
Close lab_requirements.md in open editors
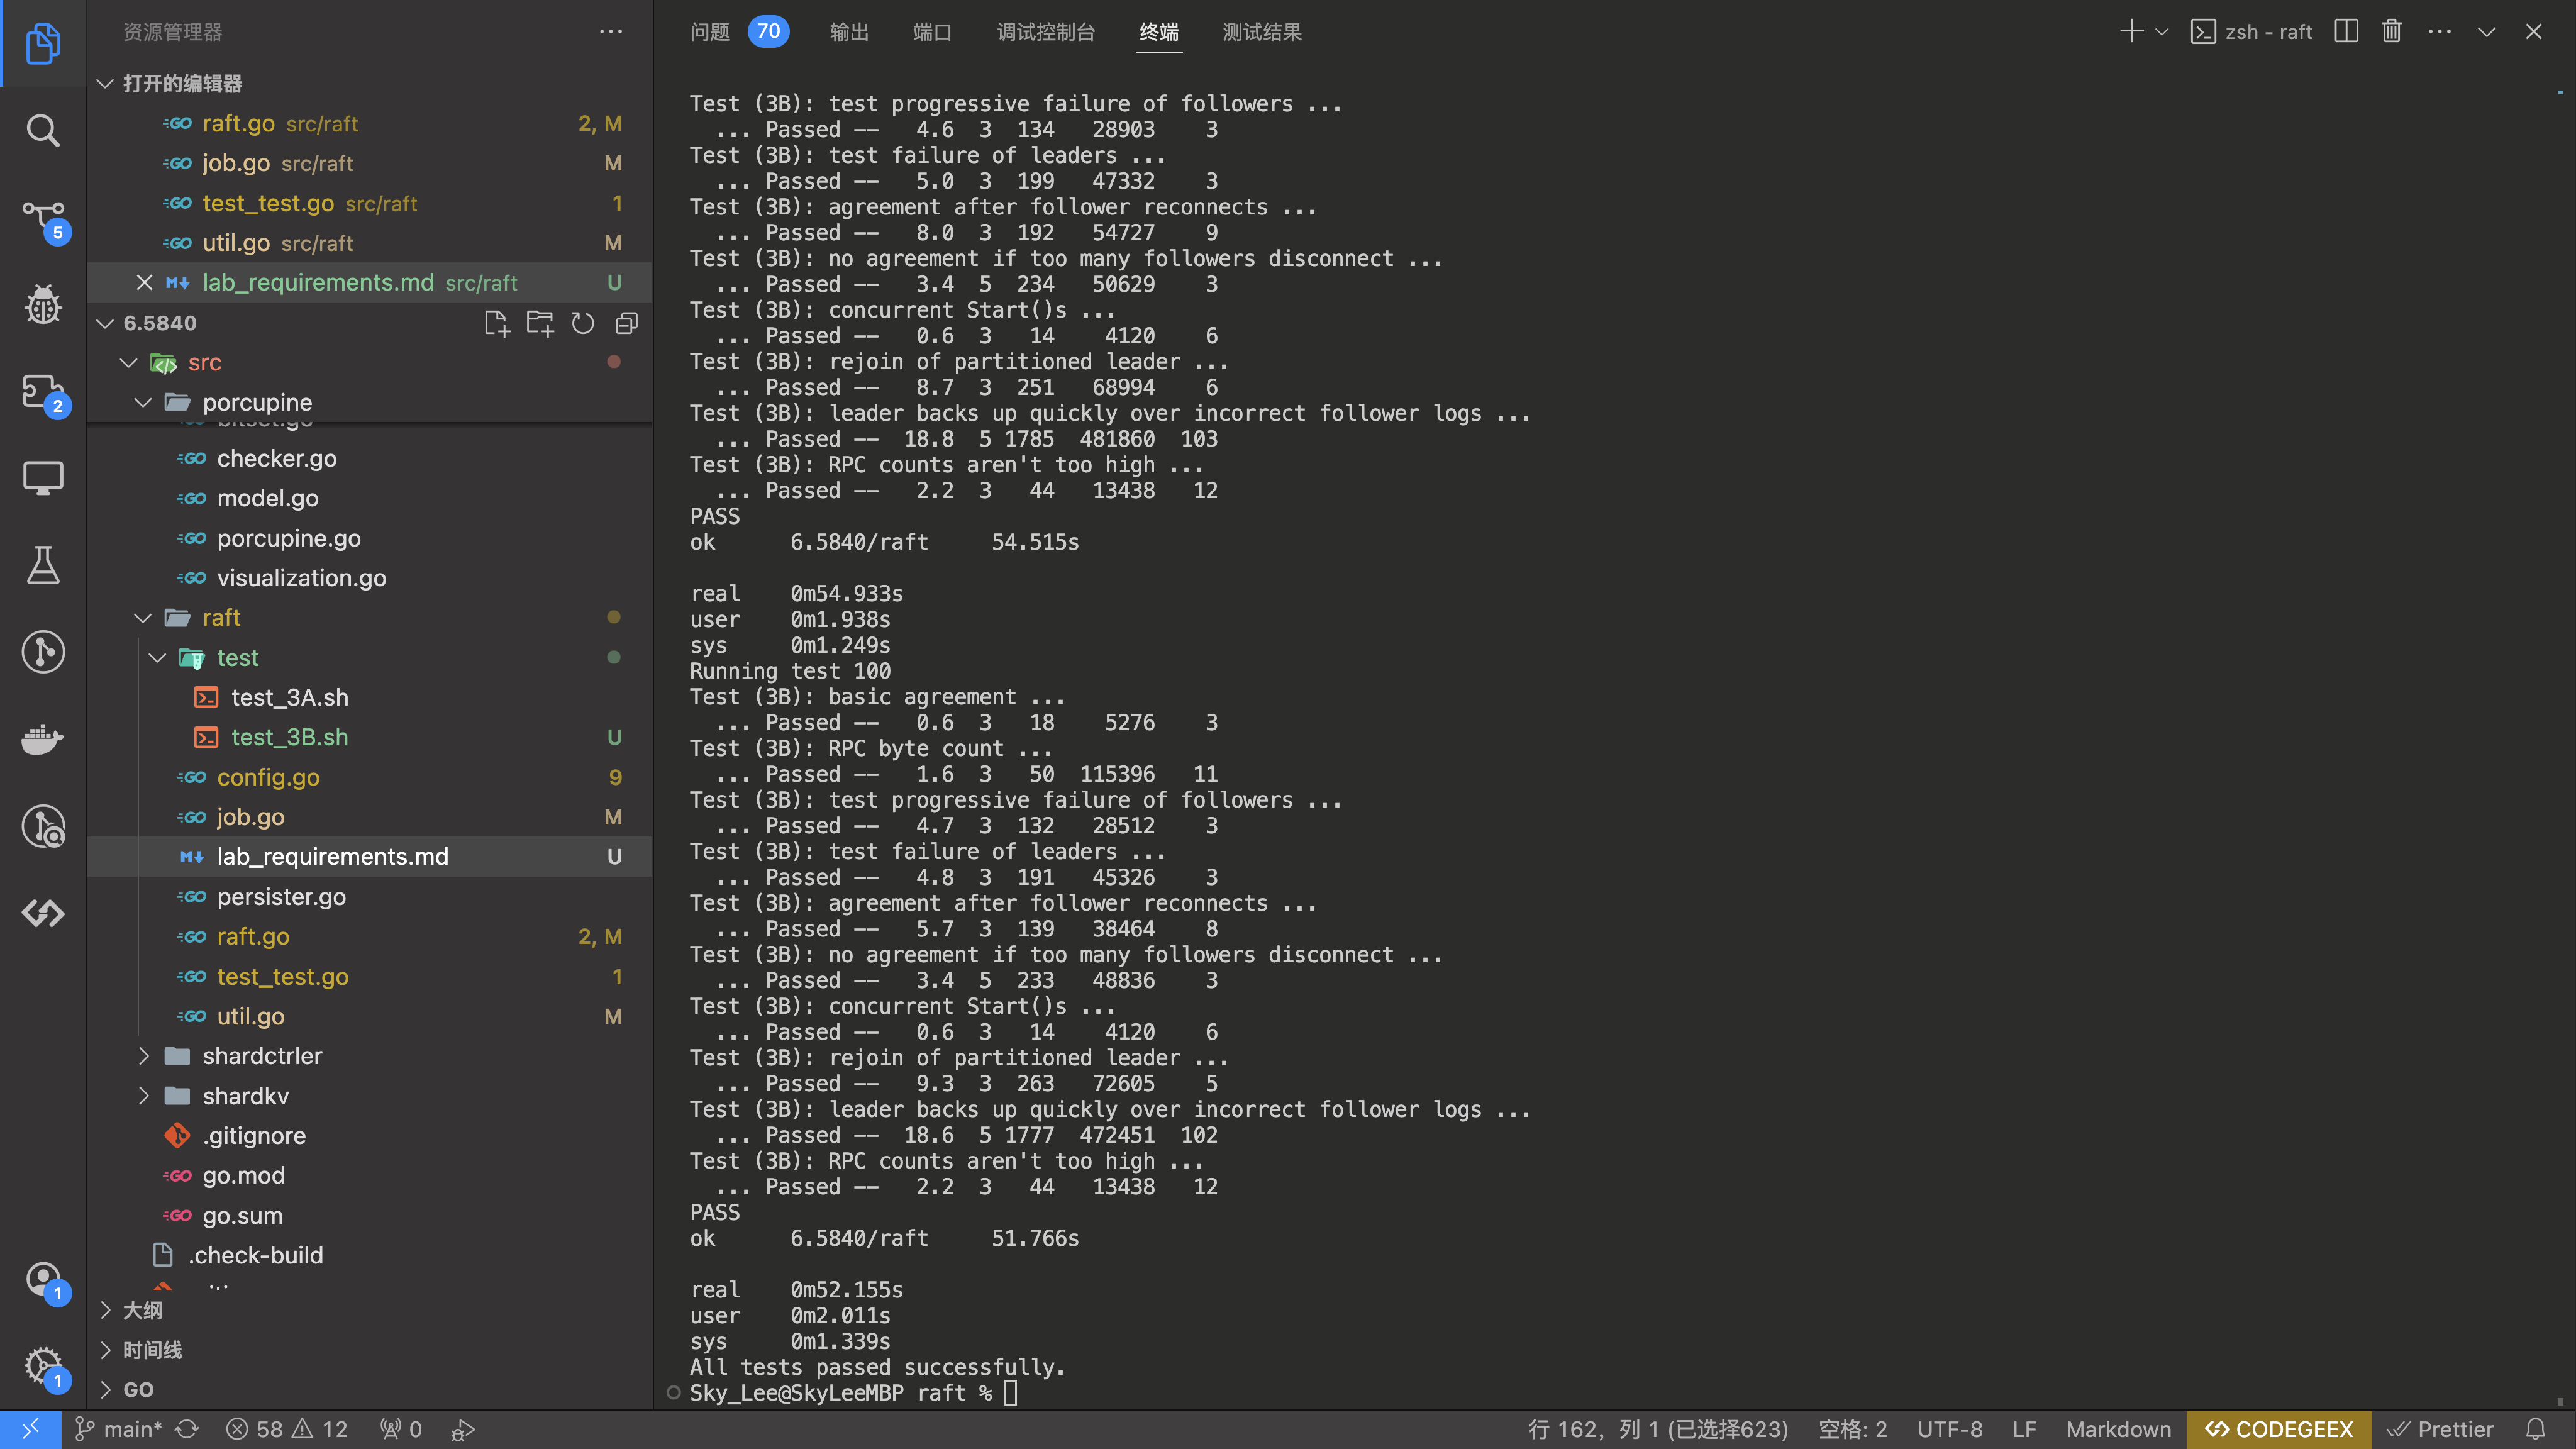point(144,283)
